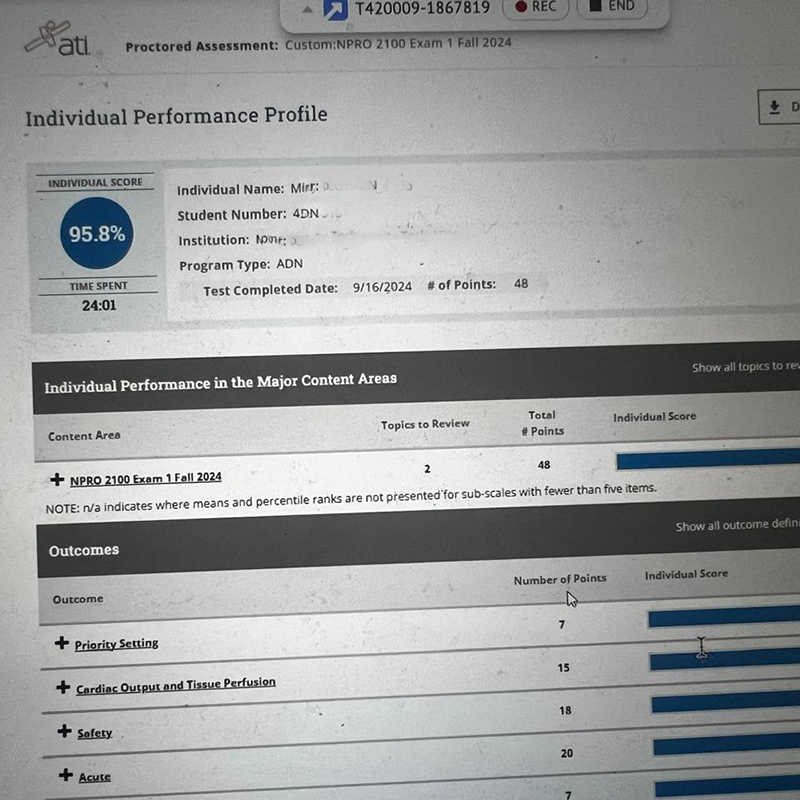Screen dimensions: 800x800
Task: Click the Priority Setting individual score bar
Action: [723, 618]
